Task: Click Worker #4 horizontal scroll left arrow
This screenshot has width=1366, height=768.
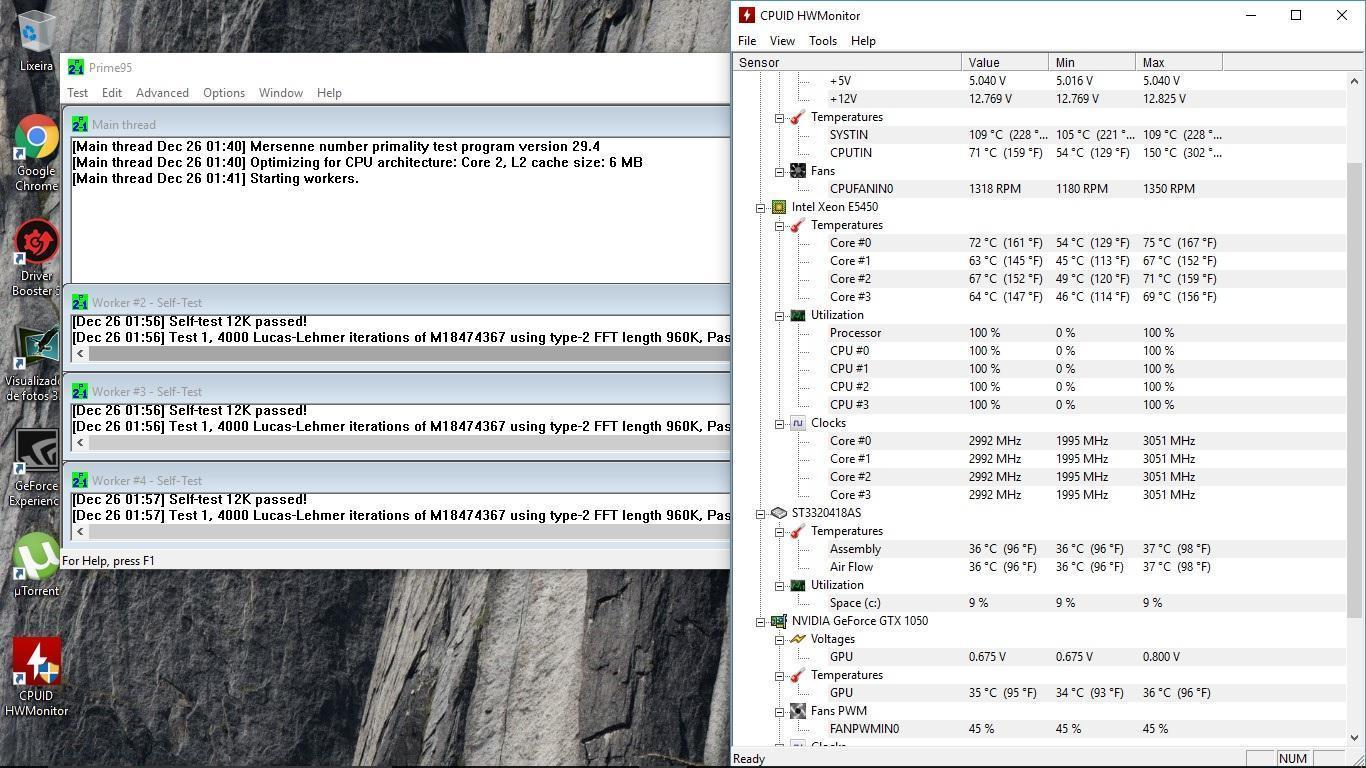Action: pyautogui.click(x=80, y=531)
